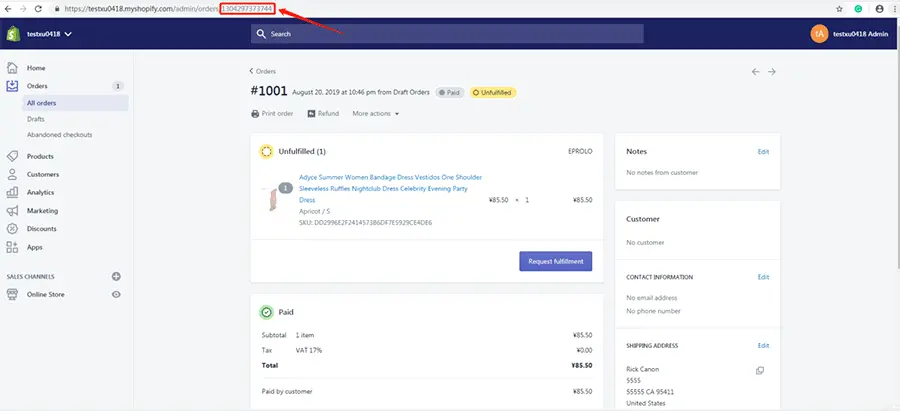Bookmark this page with the star icon
Viewport: 900px width, 411px height.
[839, 9]
